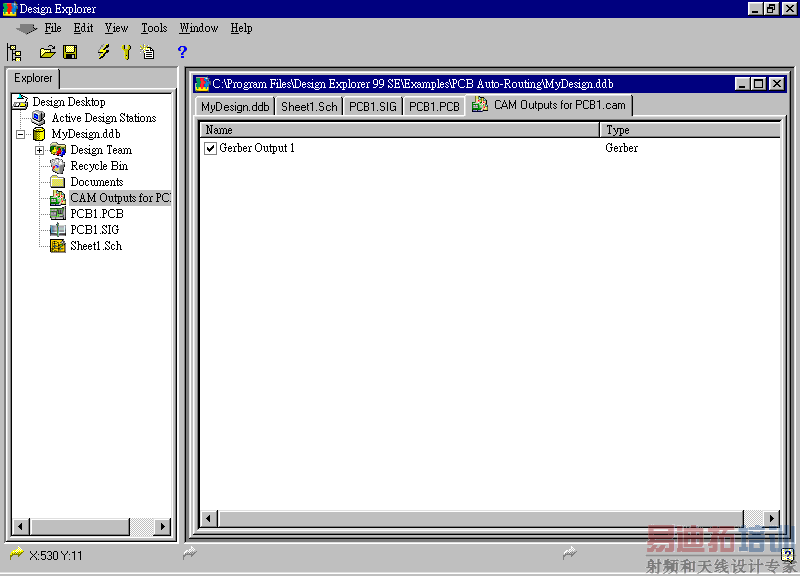Screen dimensions: 800x576
Task: Click the Active Design Stations icon
Action: point(38,118)
